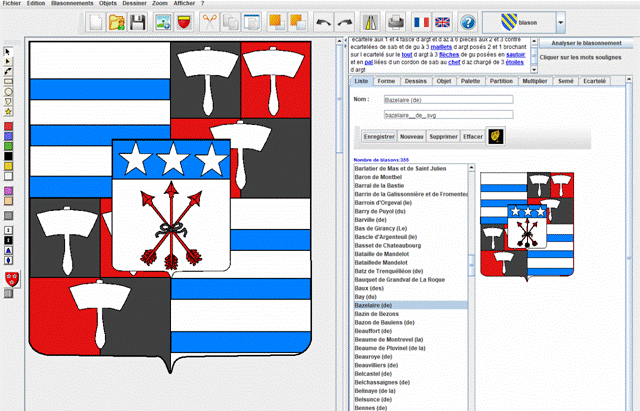Switch to the Palette tab
Viewport: 640px width, 411px height.
(x=468, y=80)
